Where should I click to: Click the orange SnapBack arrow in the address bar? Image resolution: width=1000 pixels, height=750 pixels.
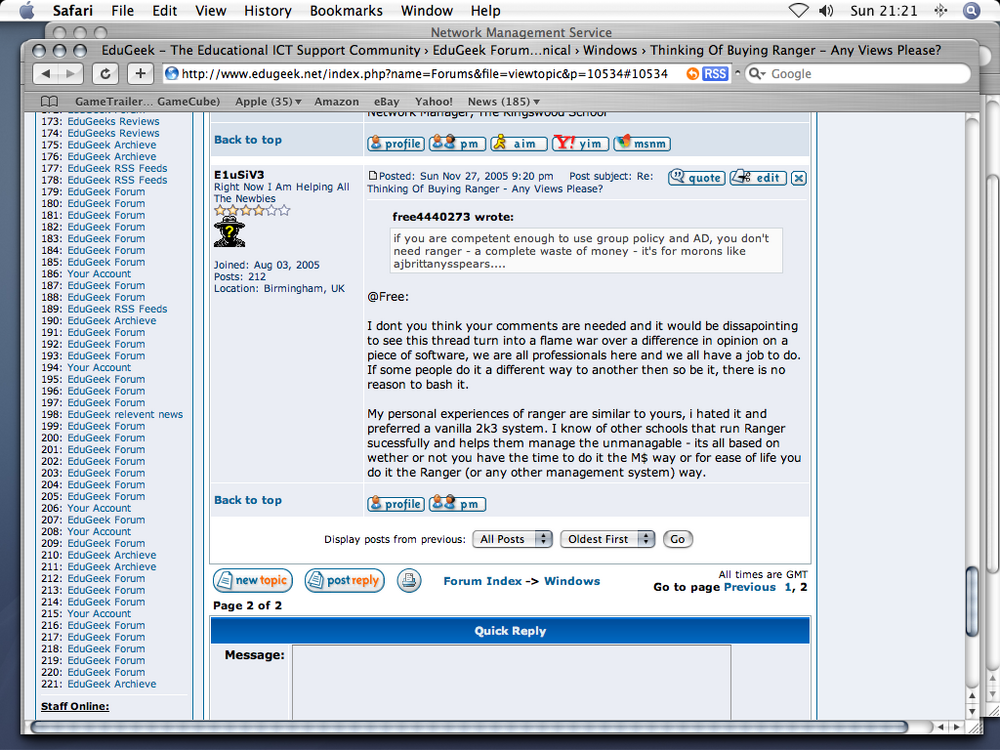(692, 74)
